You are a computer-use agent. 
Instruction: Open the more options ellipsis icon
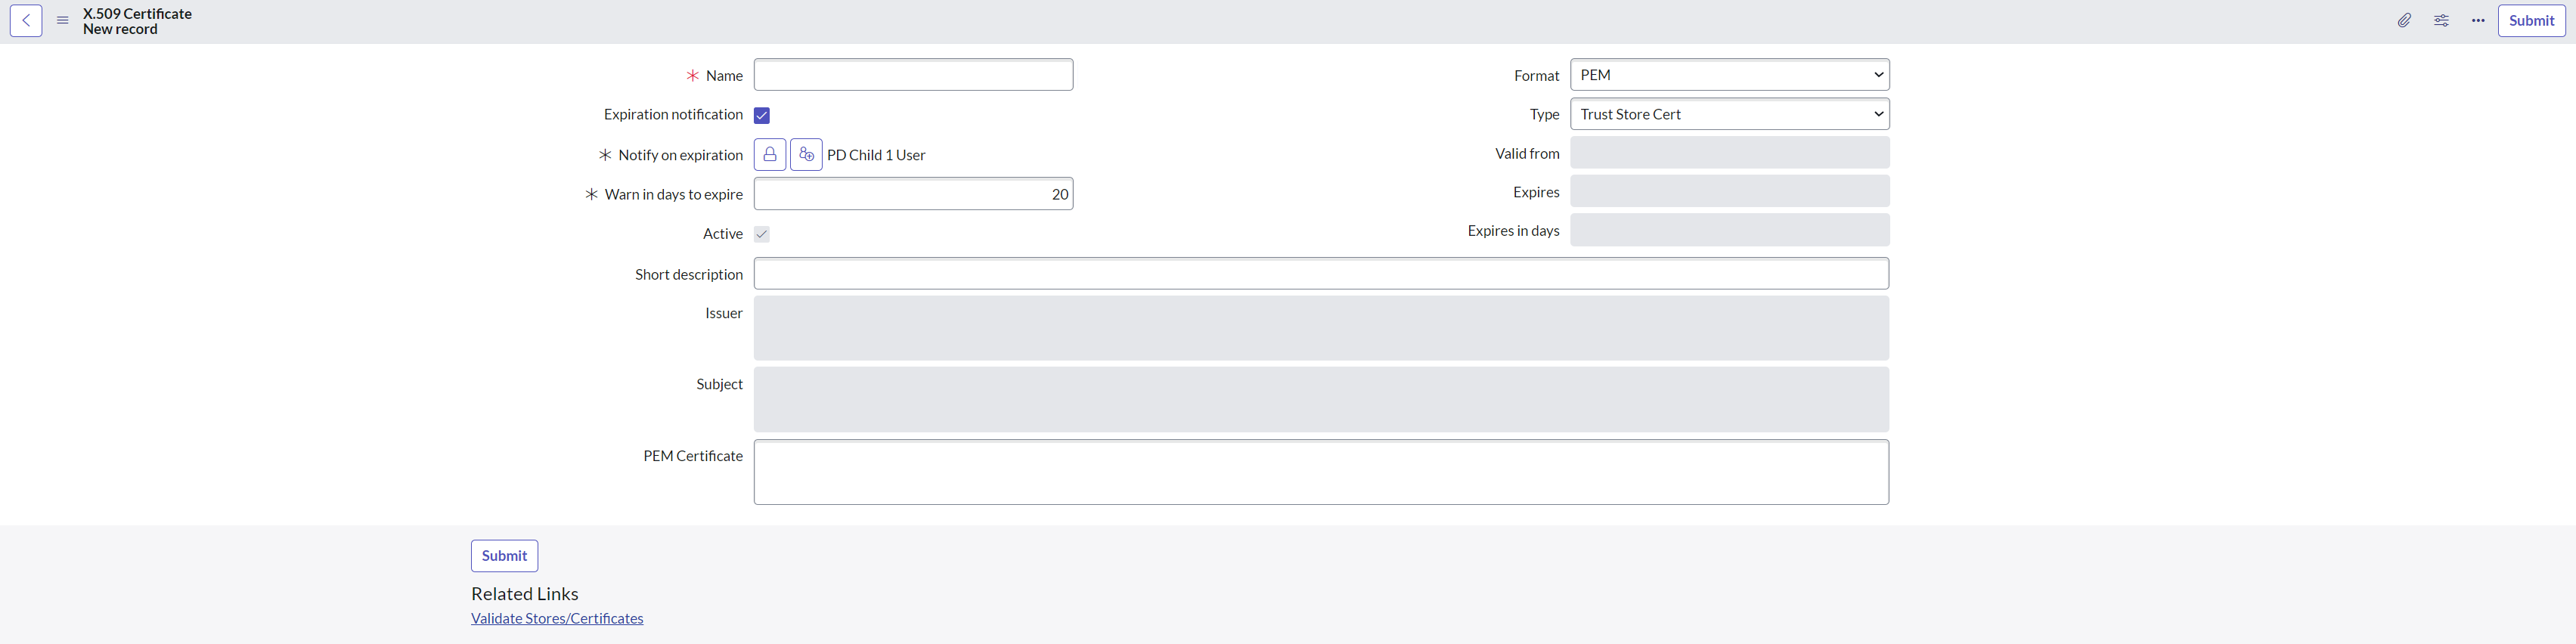[x=2478, y=21]
